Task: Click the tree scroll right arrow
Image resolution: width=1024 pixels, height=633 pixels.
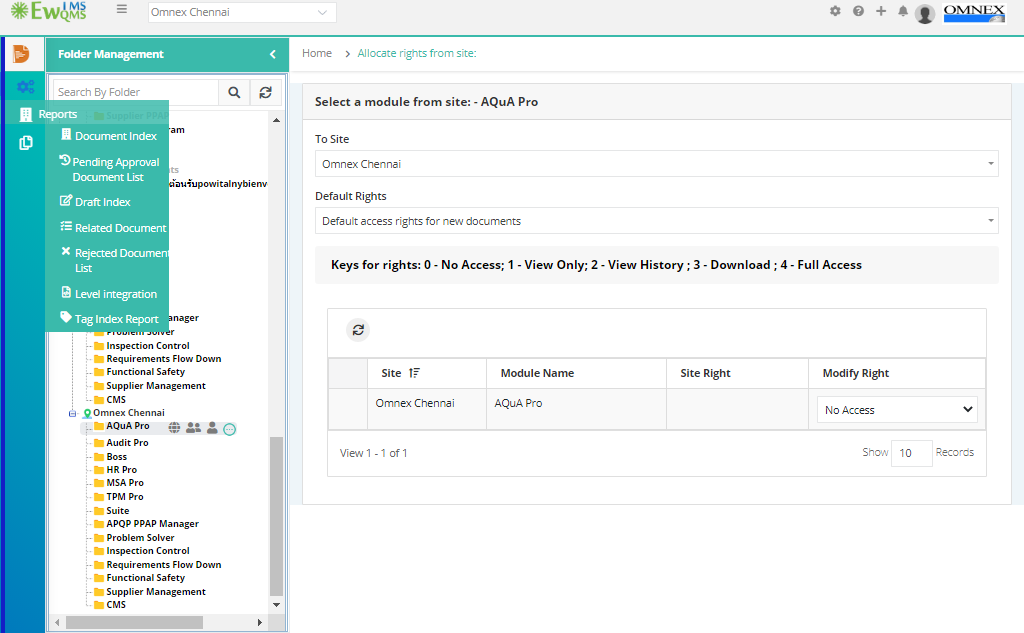Action: pos(260,622)
